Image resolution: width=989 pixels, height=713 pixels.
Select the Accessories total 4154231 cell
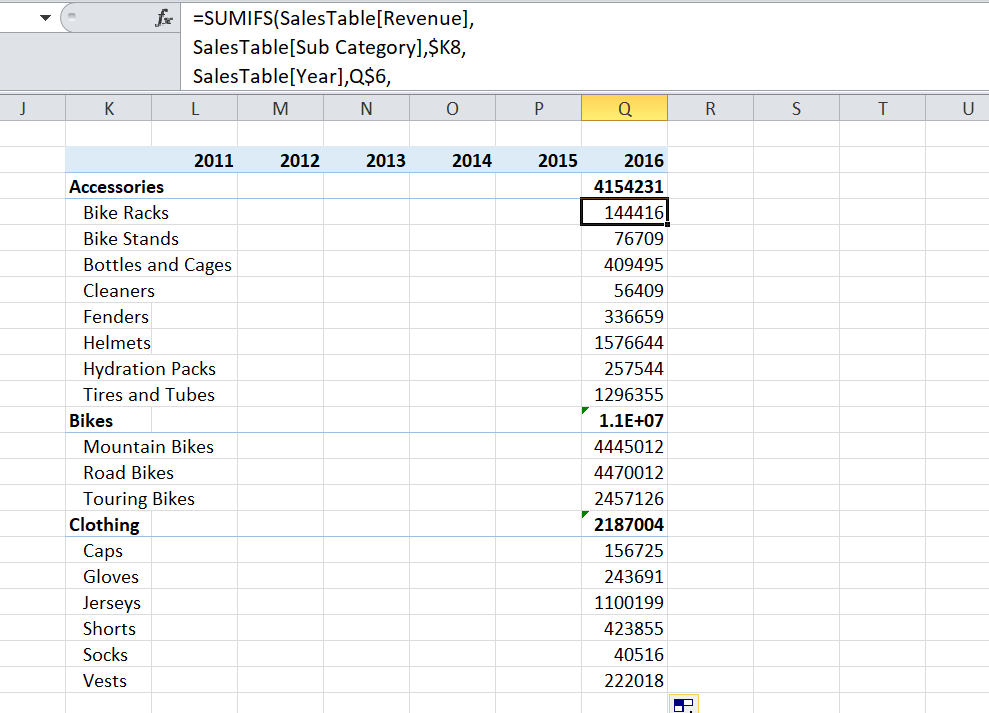[x=624, y=186]
